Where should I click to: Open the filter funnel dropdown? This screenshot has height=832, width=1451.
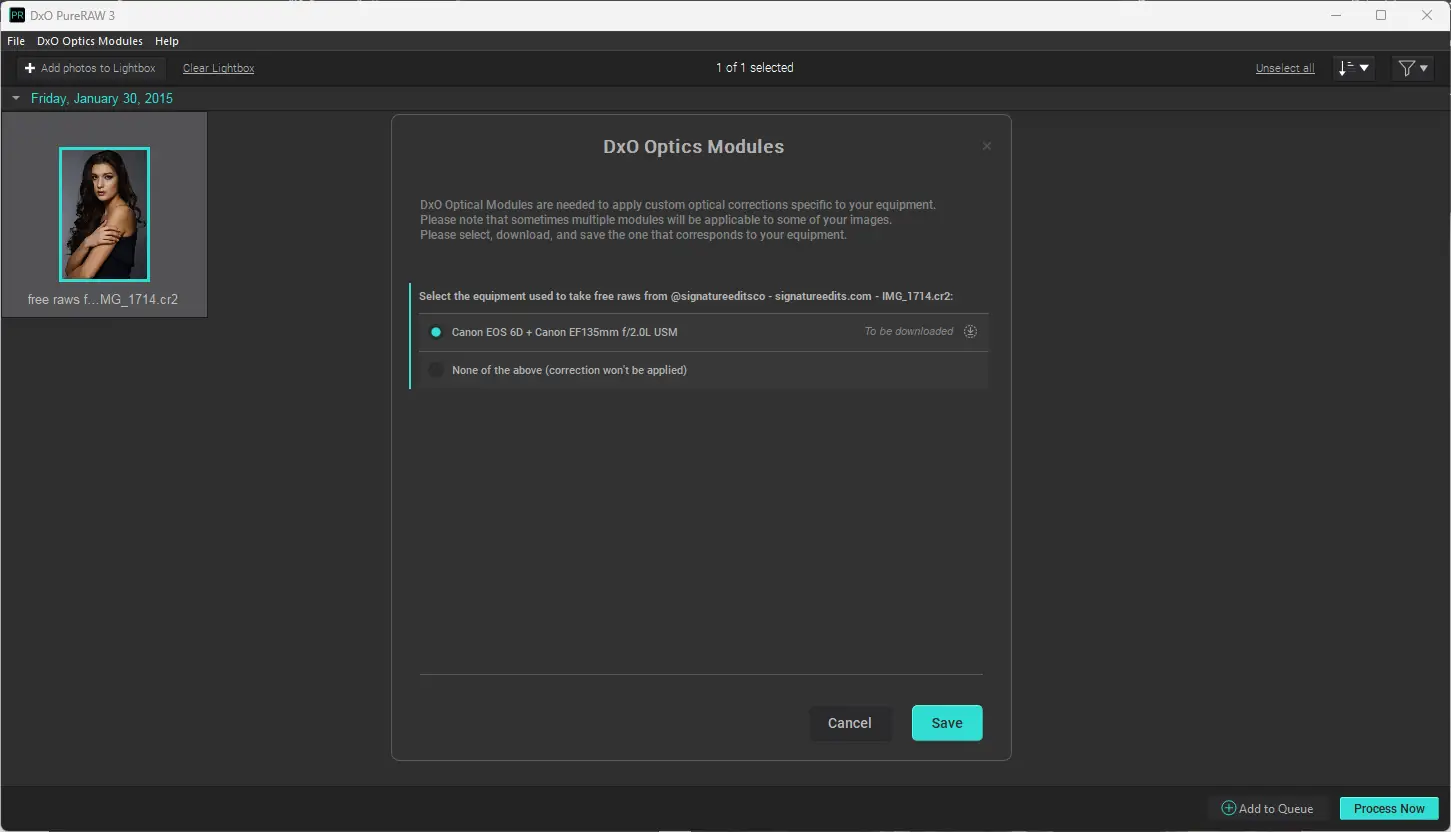[x=1413, y=68]
